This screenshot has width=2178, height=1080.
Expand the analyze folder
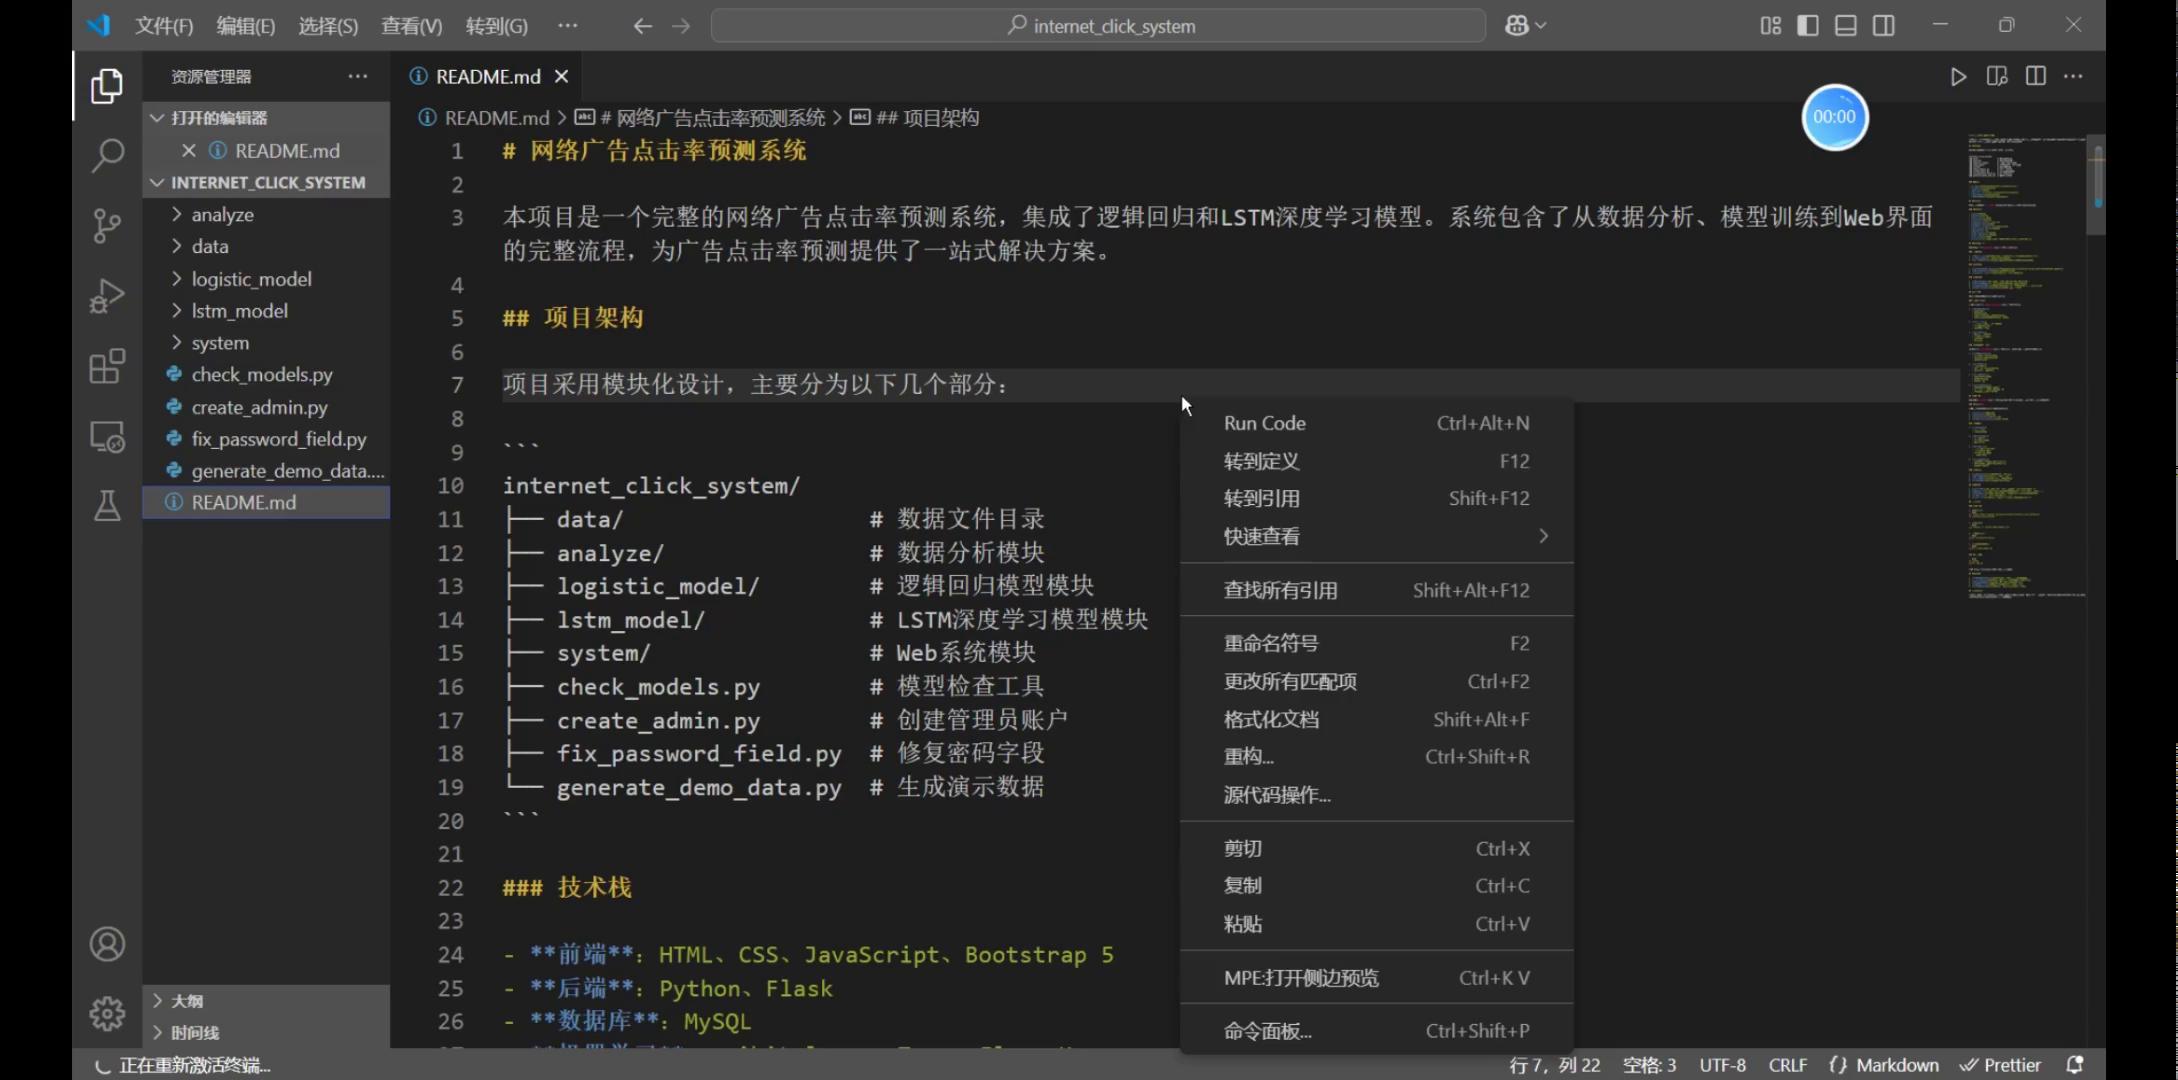coord(266,215)
